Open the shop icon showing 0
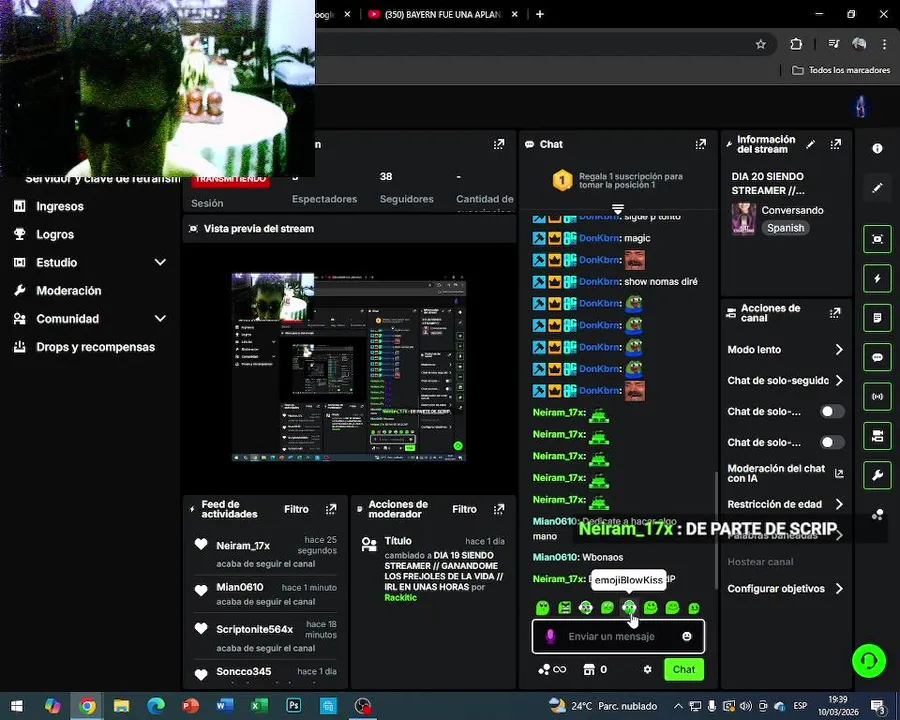This screenshot has height=720, width=900. (x=595, y=669)
